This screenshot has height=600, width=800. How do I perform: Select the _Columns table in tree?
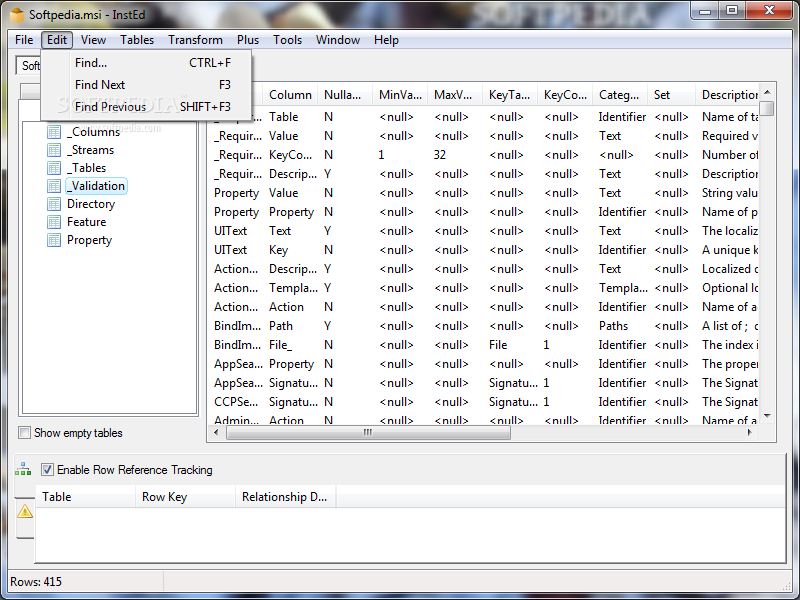point(93,132)
